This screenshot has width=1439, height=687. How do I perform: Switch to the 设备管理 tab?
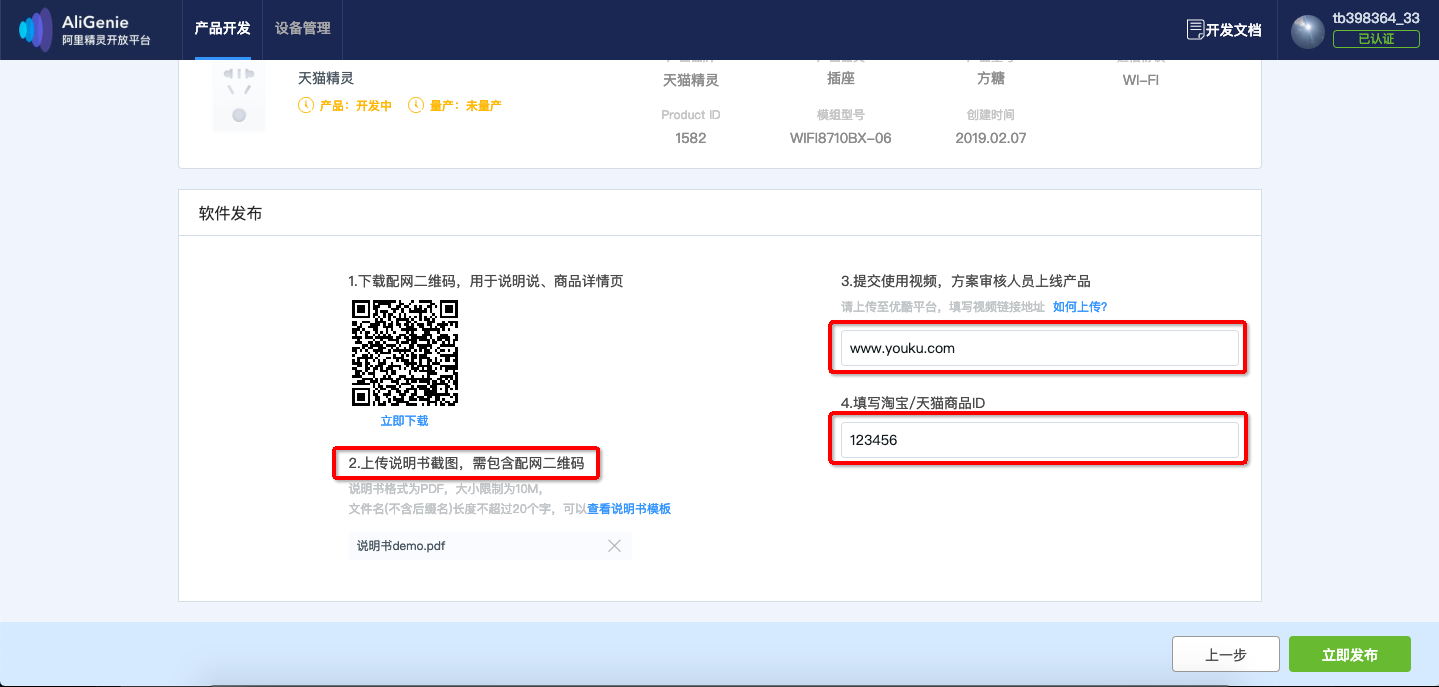pyautogui.click(x=303, y=29)
